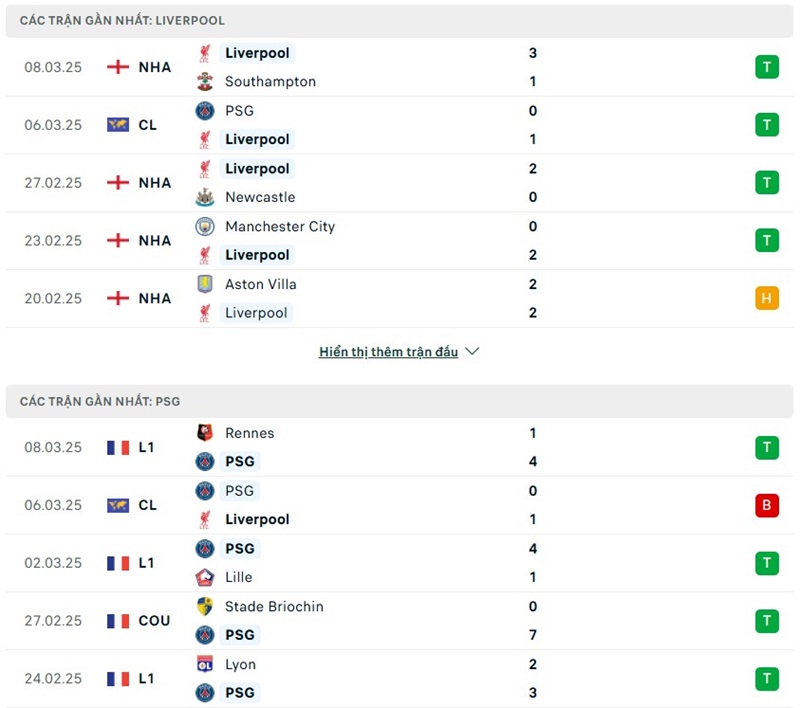Select the 'Các trận gần nhất: PSG' header

[x=100, y=401]
